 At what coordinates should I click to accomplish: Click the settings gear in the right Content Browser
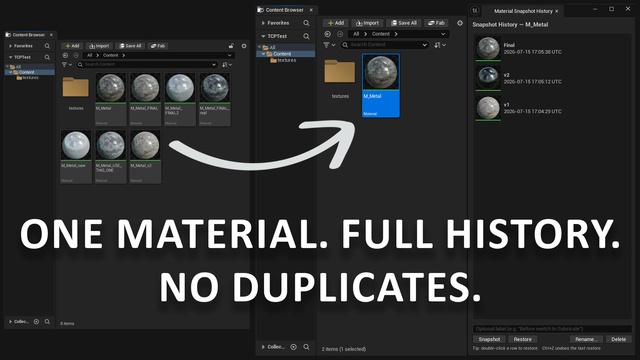[460, 23]
